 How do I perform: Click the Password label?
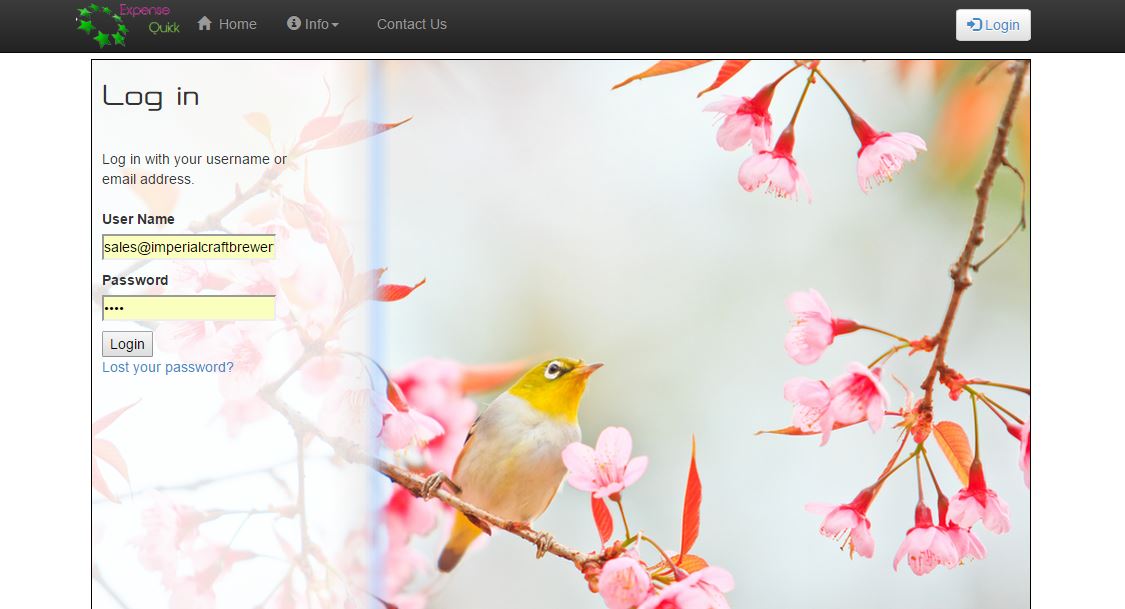[x=135, y=280]
